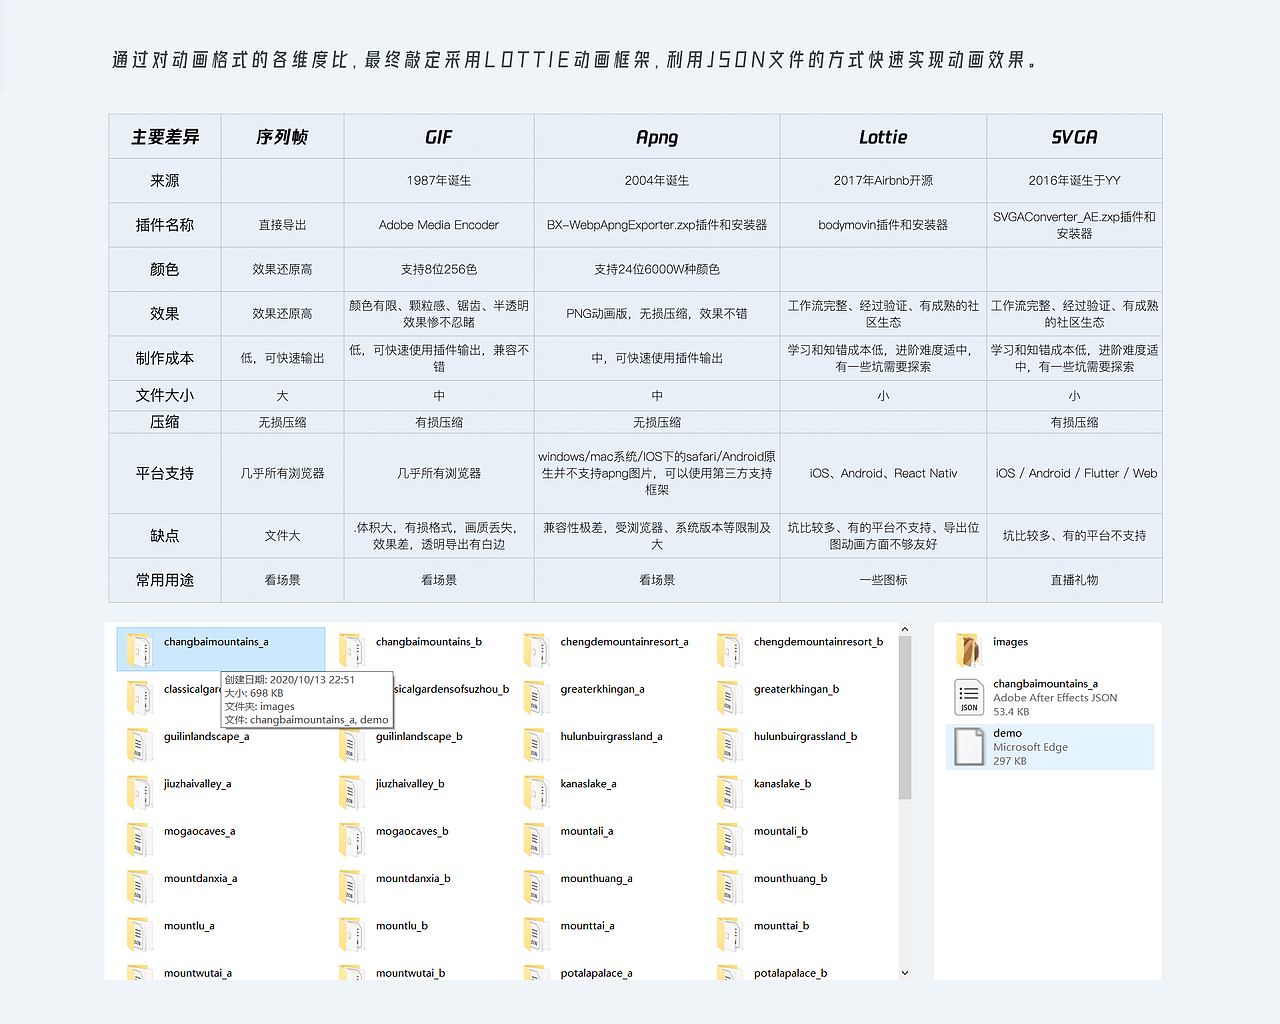Click the hulunbuirgrassland_b folder icon
This screenshot has width=1280, height=1024.
(729, 744)
